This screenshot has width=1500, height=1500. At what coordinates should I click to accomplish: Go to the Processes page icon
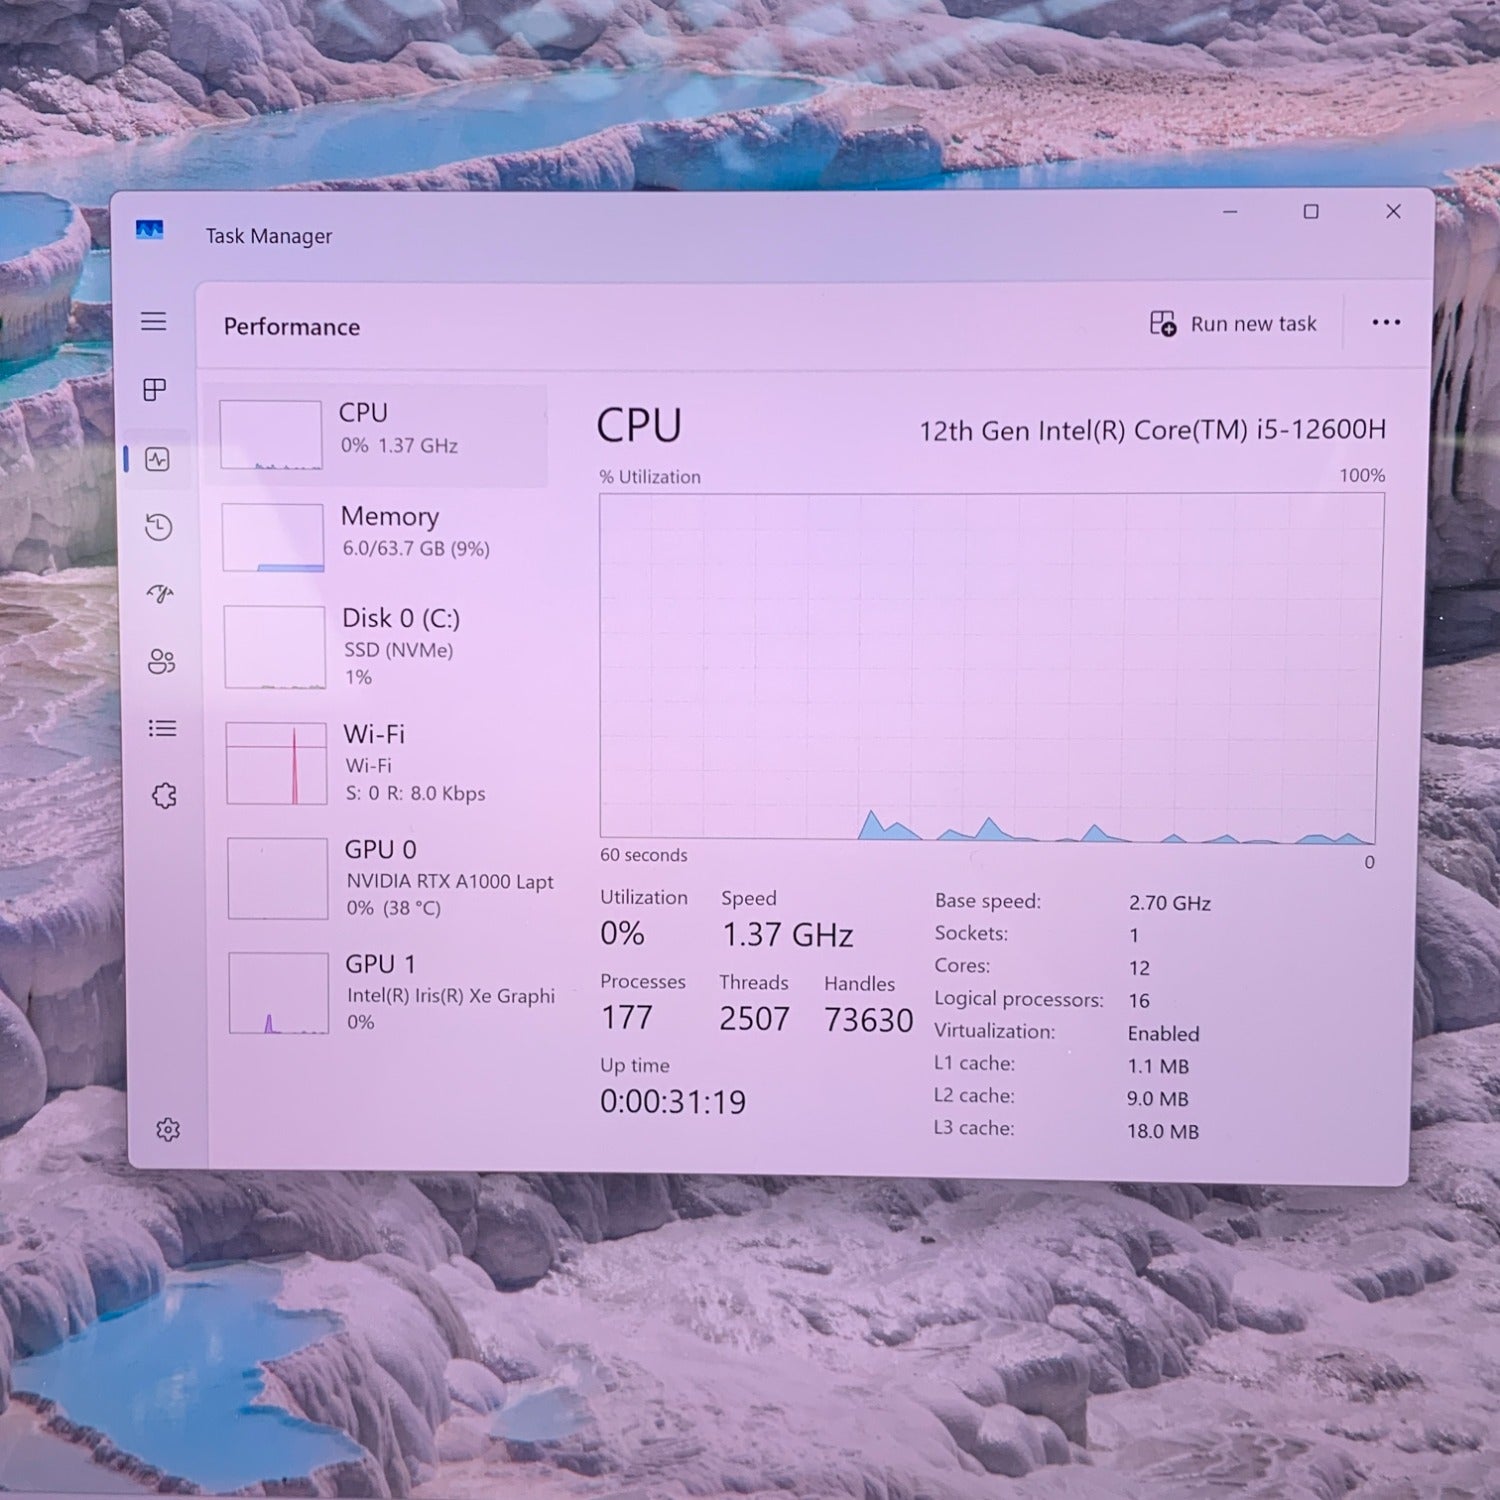coord(155,390)
